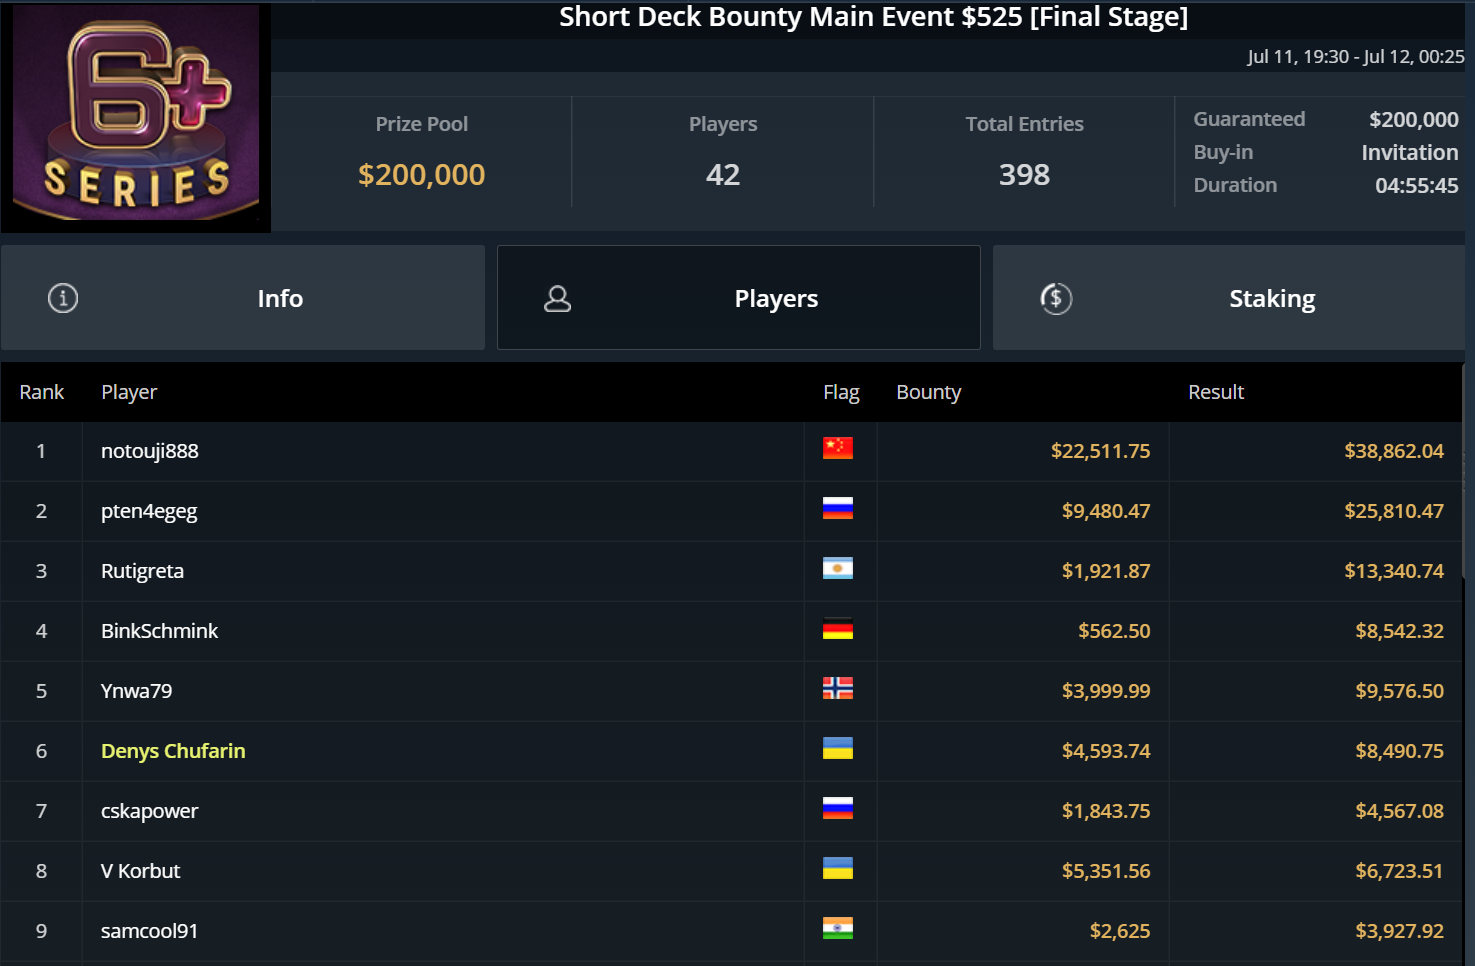Click the staking dollar icon
The image size is (1475, 966).
1056,298
